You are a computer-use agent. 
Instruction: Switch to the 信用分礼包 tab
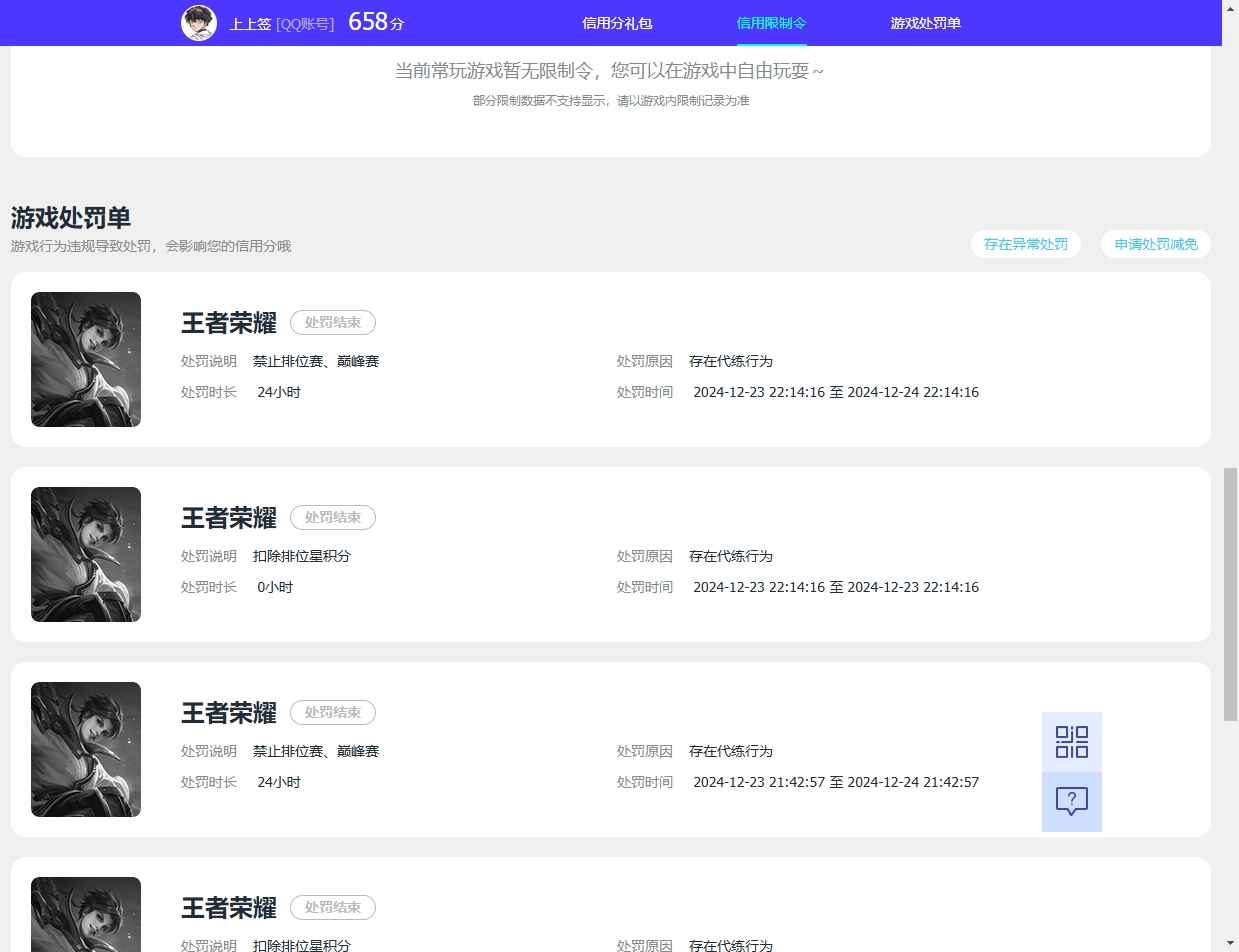pyautogui.click(x=617, y=23)
